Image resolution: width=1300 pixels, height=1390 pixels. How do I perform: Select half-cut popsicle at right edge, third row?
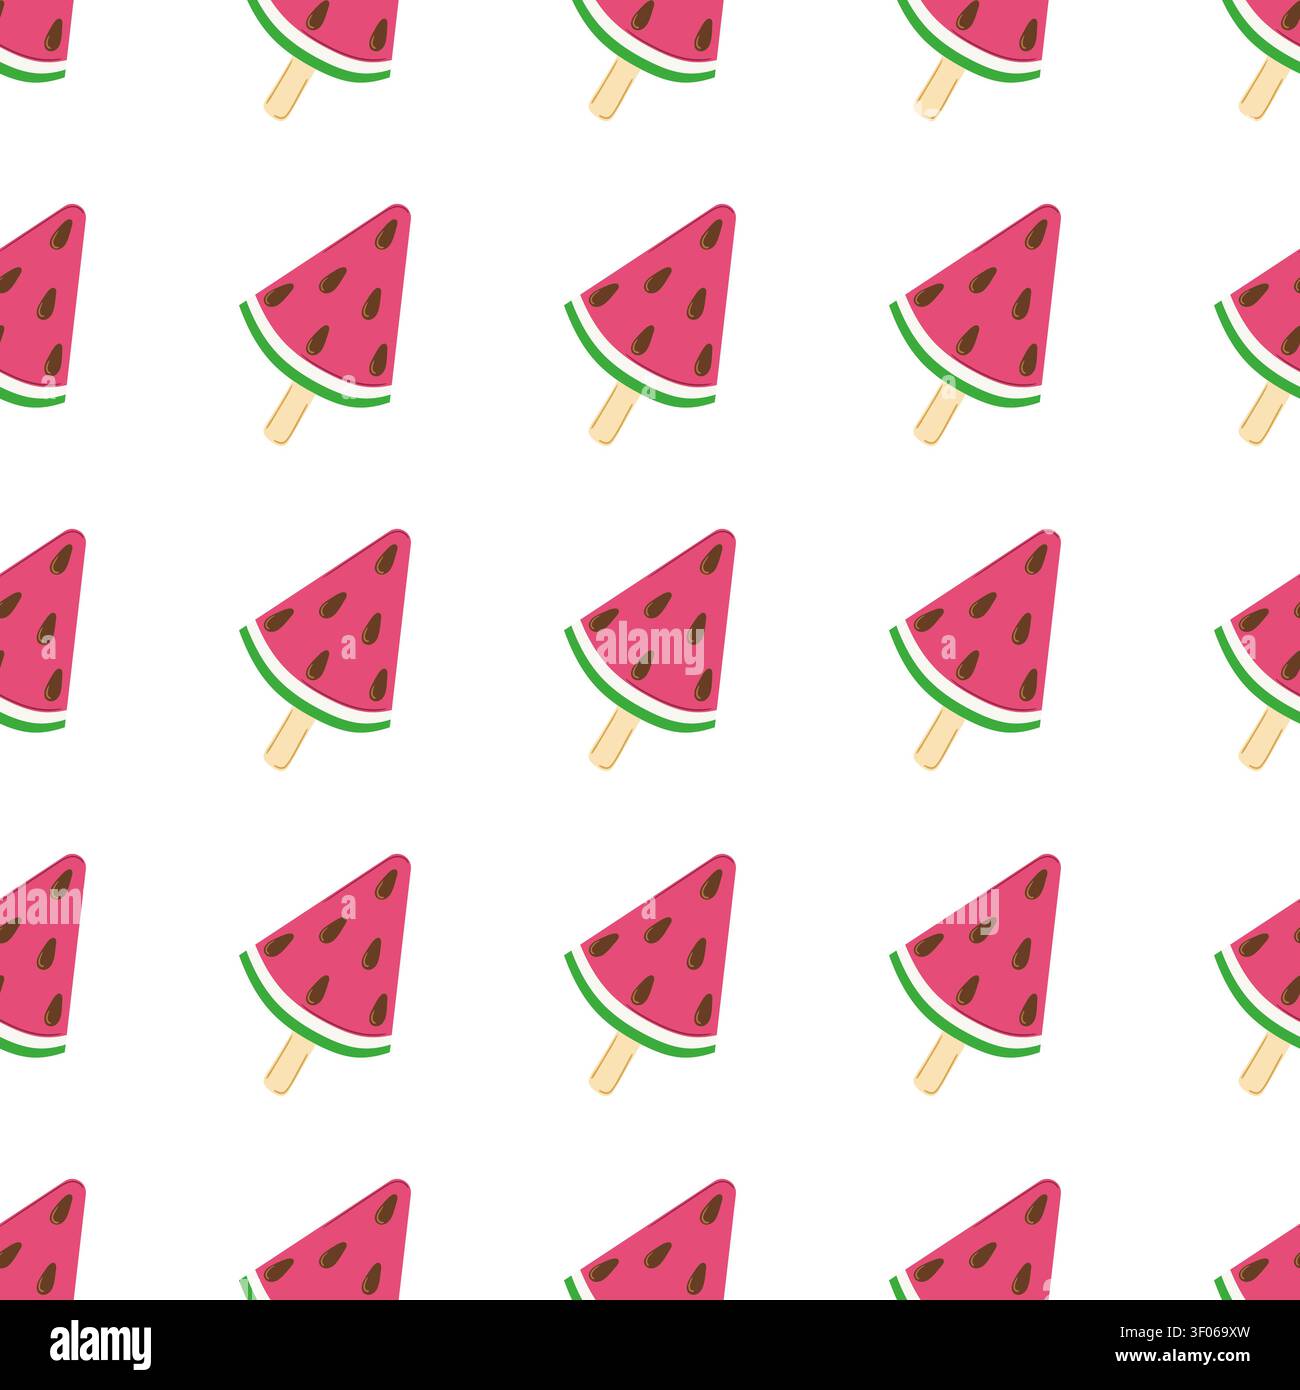point(1258,670)
